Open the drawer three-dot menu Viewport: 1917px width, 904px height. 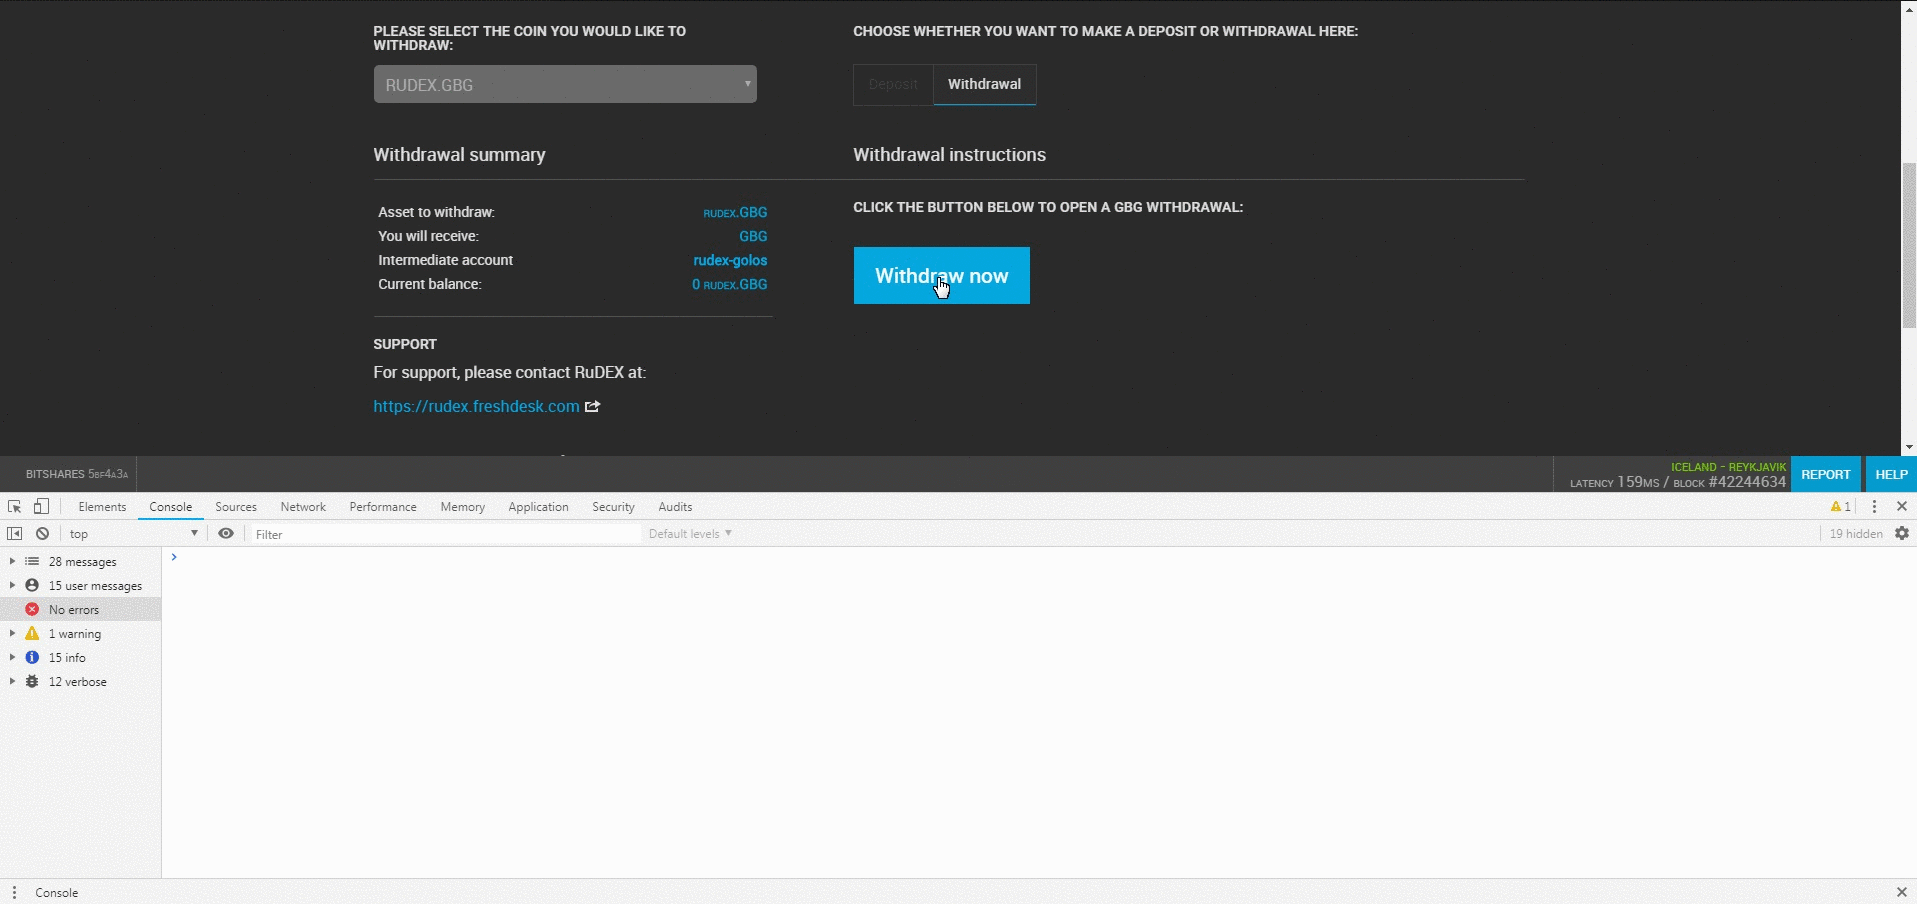tap(14, 893)
